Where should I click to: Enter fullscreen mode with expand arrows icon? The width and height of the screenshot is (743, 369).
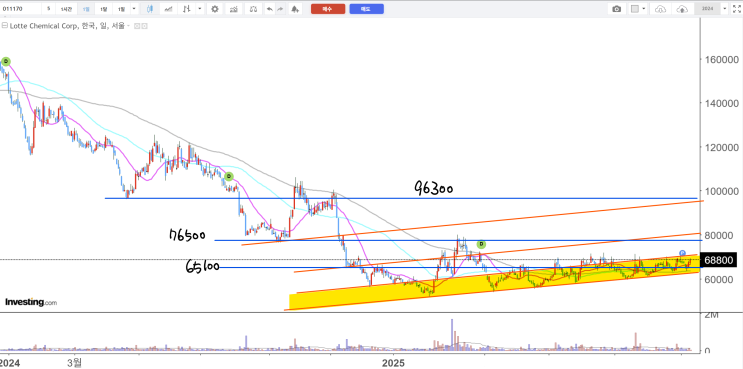[736, 9]
